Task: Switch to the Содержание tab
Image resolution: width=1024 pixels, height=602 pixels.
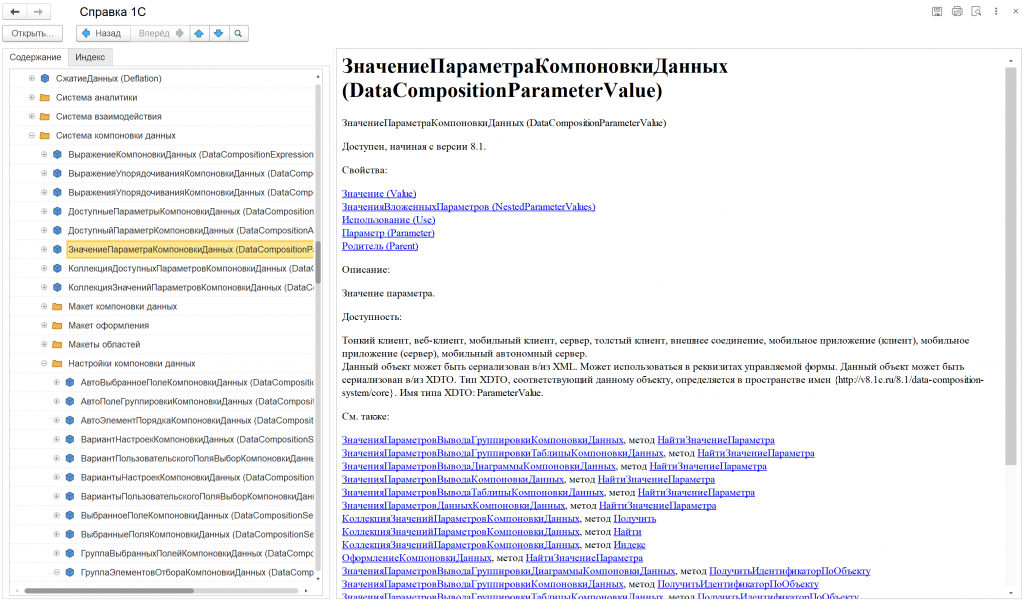Action: pyautogui.click(x=35, y=57)
